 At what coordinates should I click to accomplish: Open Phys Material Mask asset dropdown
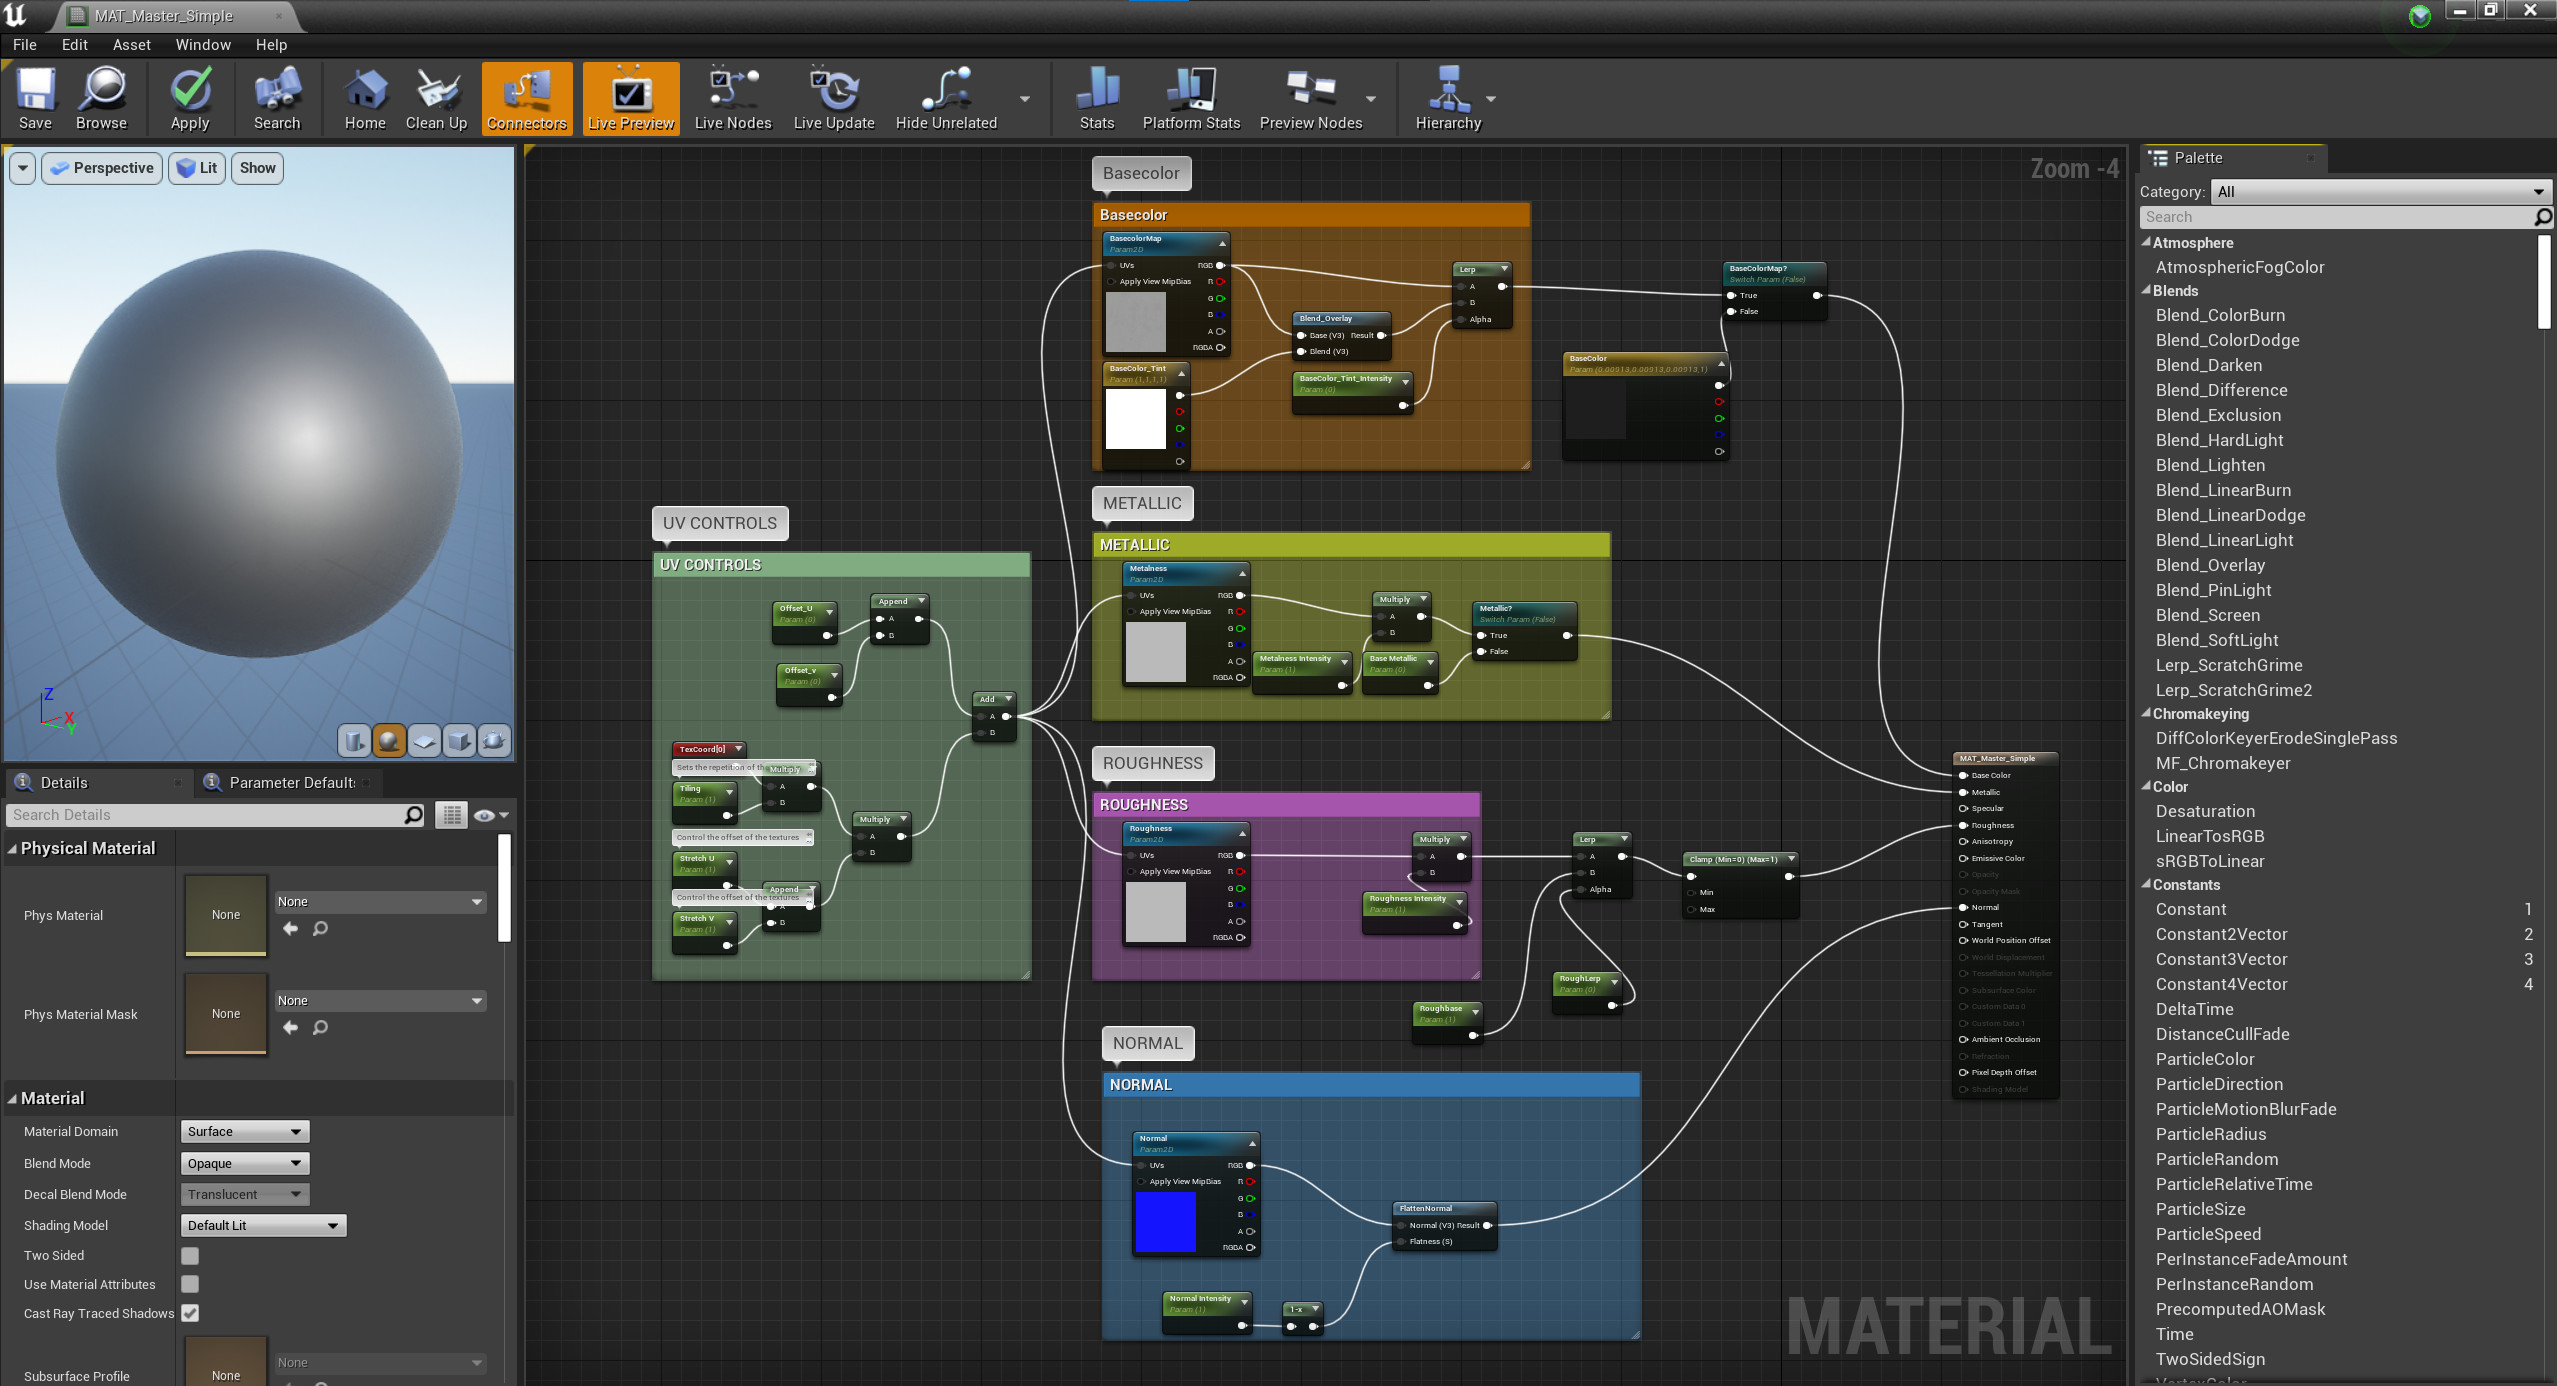pyautogui.click(x=380, y=1001)
